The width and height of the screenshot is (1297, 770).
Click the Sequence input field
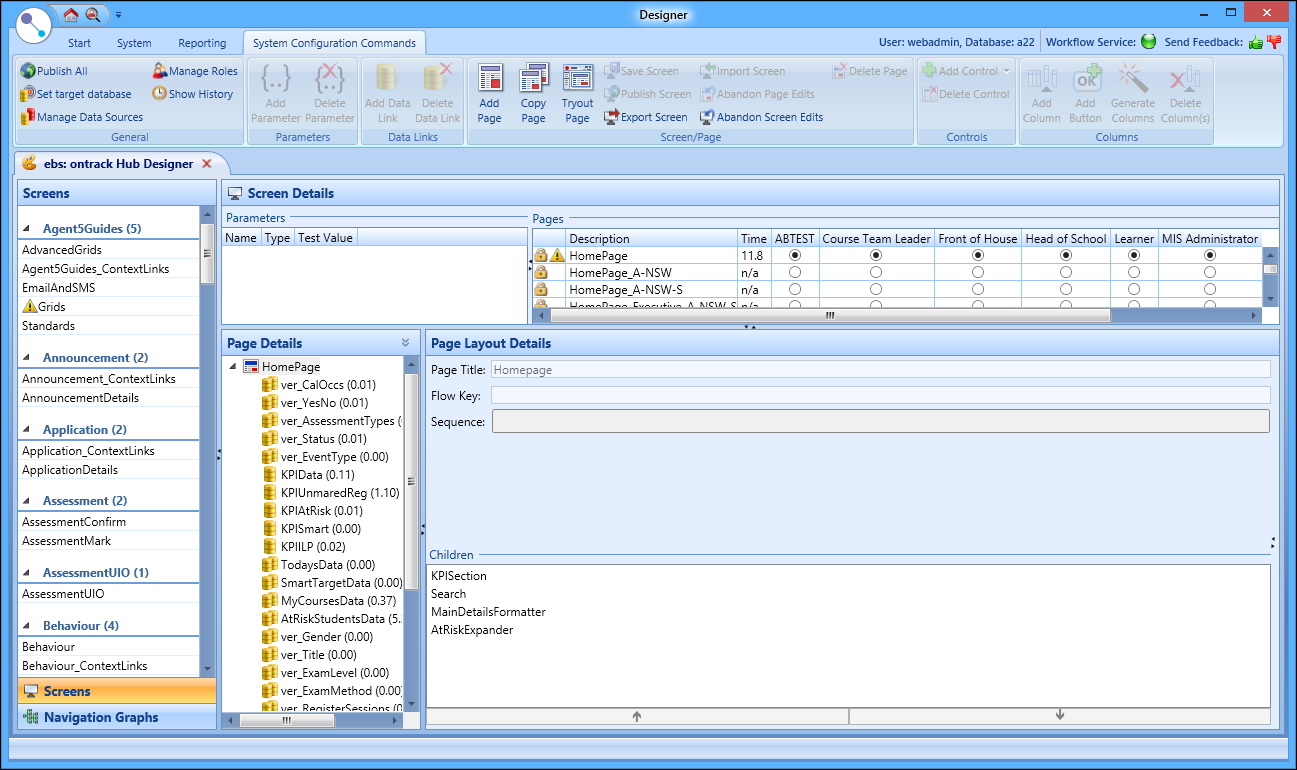coord(880,420)
